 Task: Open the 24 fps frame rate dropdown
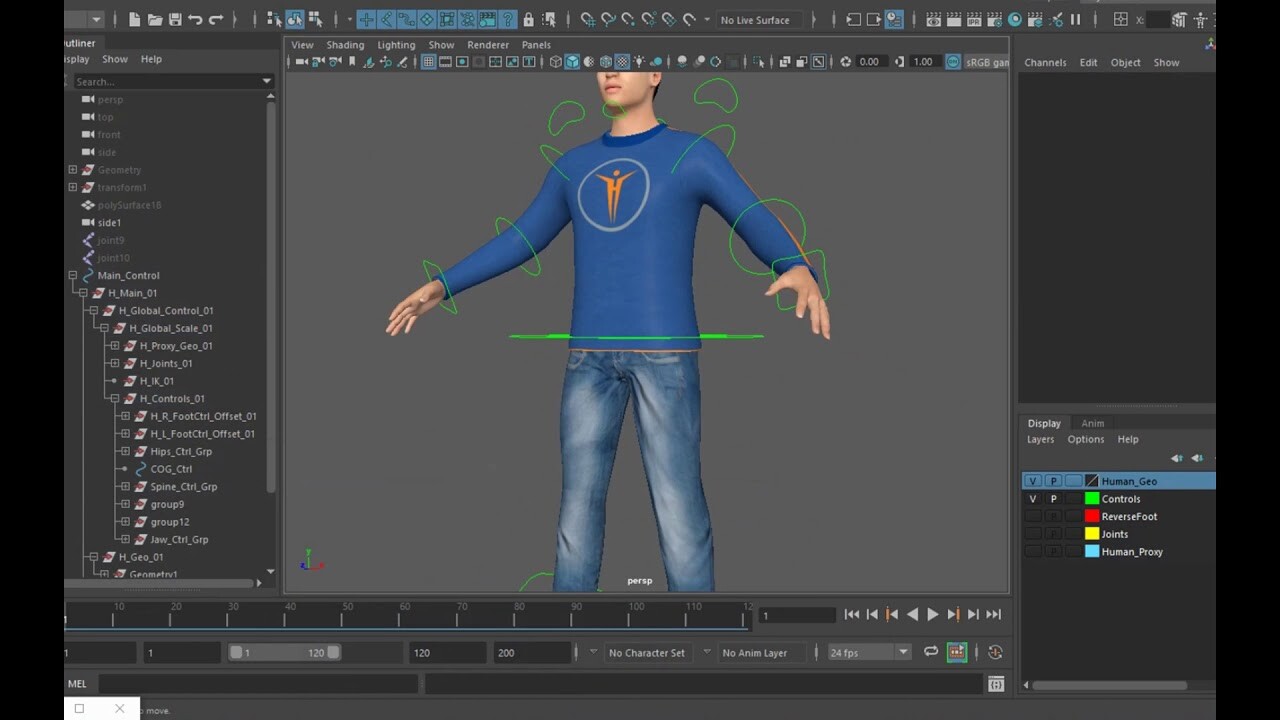tap(902, 652)
